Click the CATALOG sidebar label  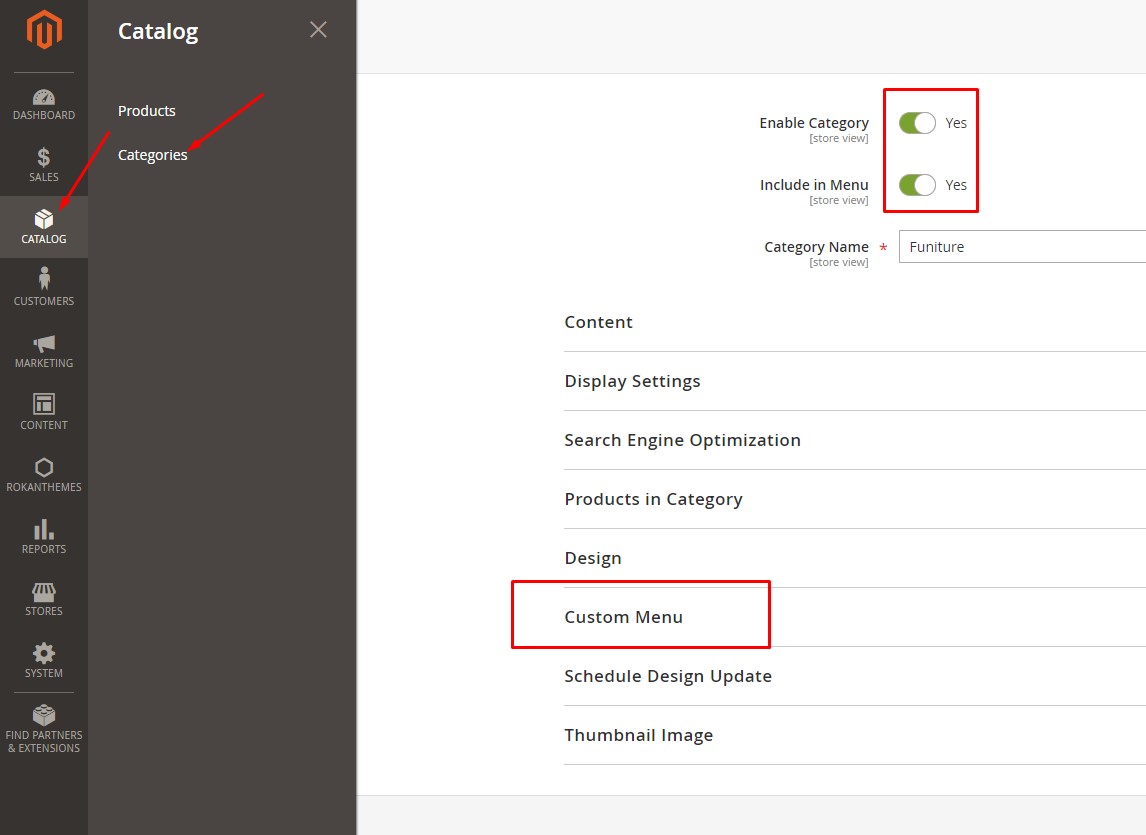click(x=44, y=239)
